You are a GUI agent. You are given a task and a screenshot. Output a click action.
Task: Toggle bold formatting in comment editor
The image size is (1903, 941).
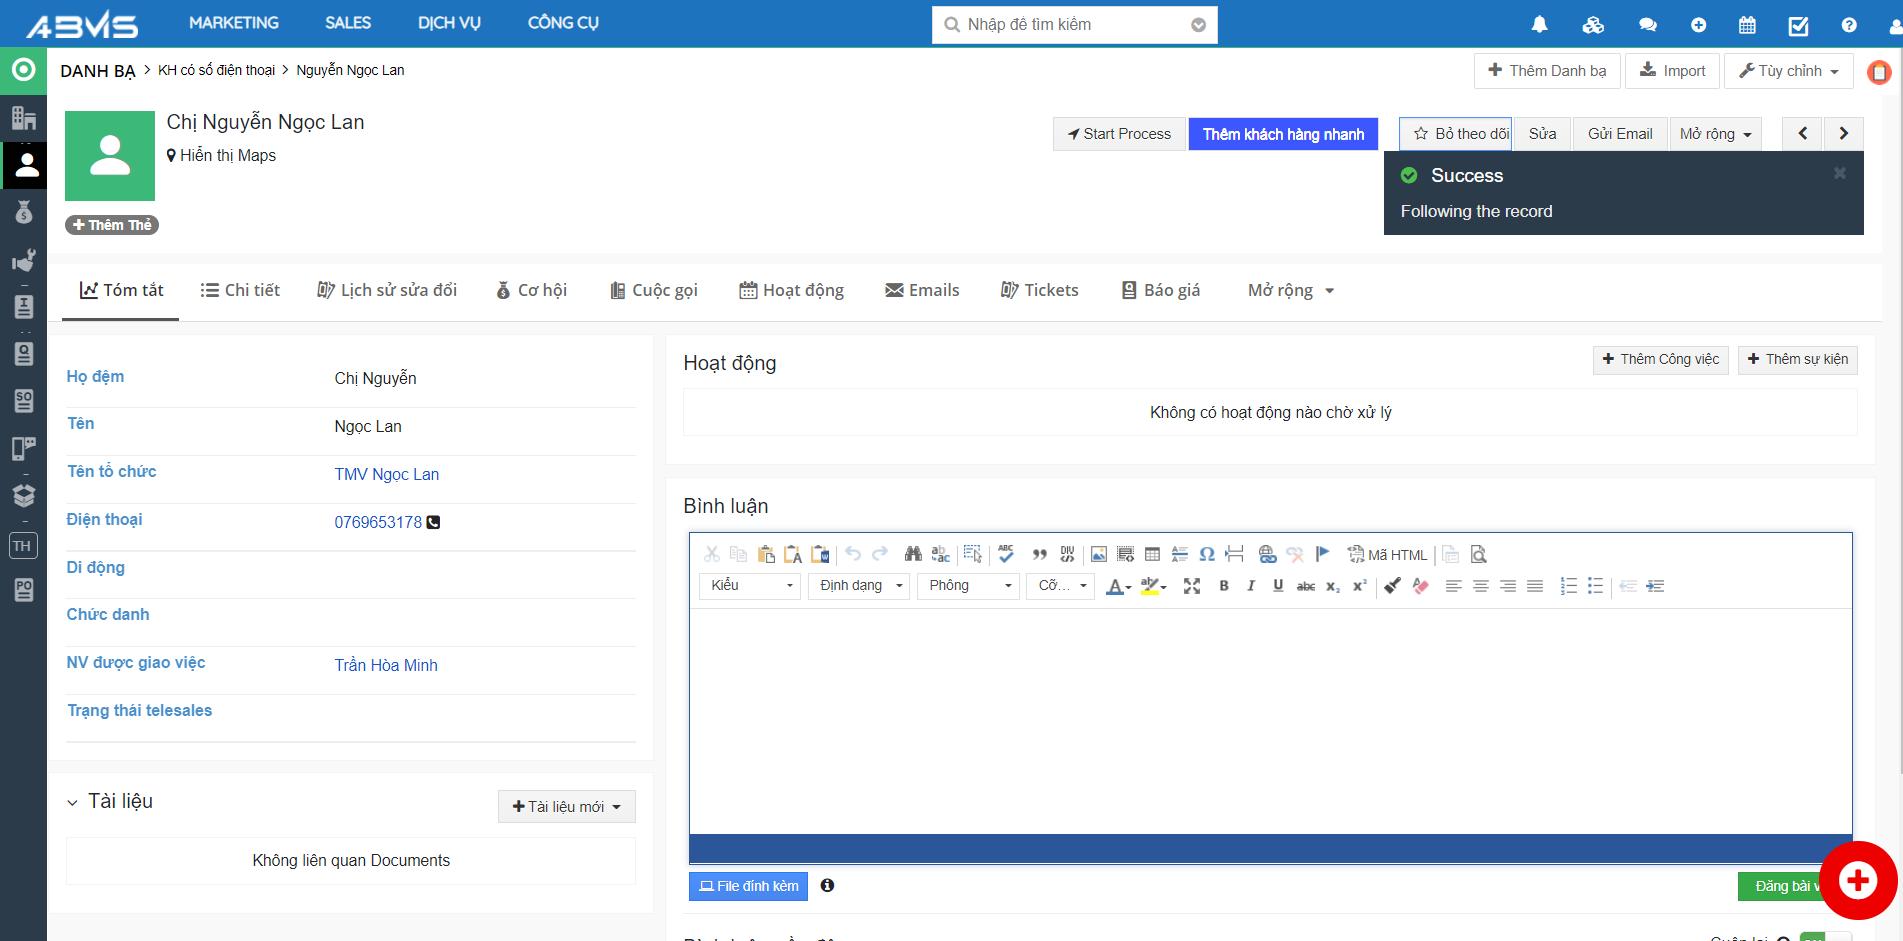coord(1224,586)
